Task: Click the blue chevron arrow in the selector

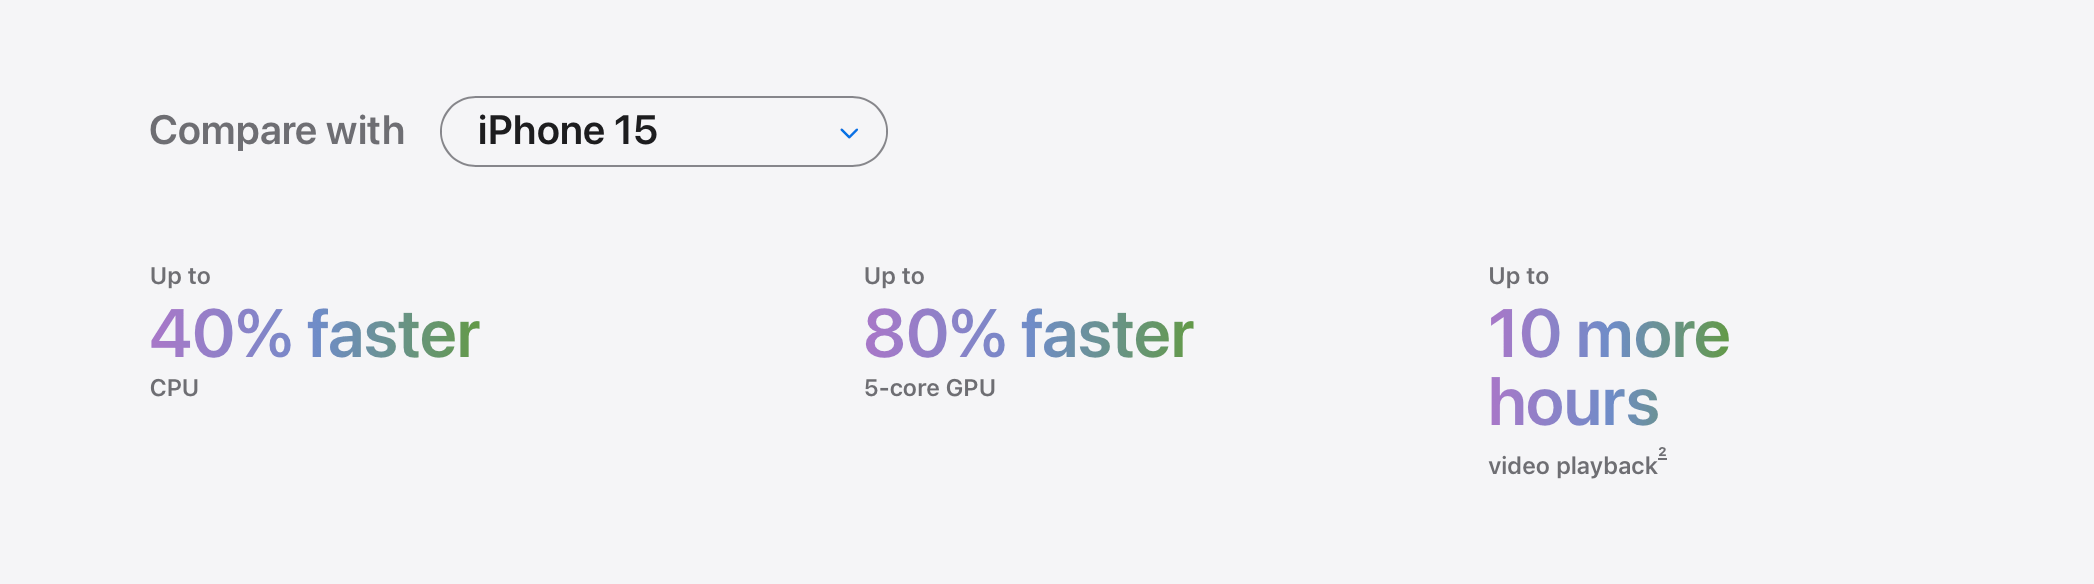Action: [849, 133]
